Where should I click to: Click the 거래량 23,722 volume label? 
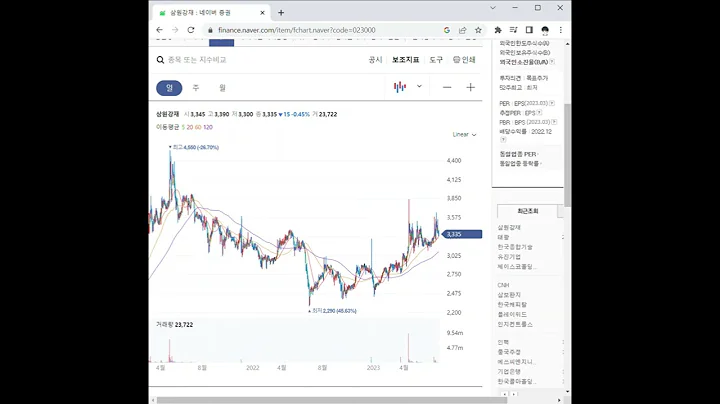click(174, 325)
